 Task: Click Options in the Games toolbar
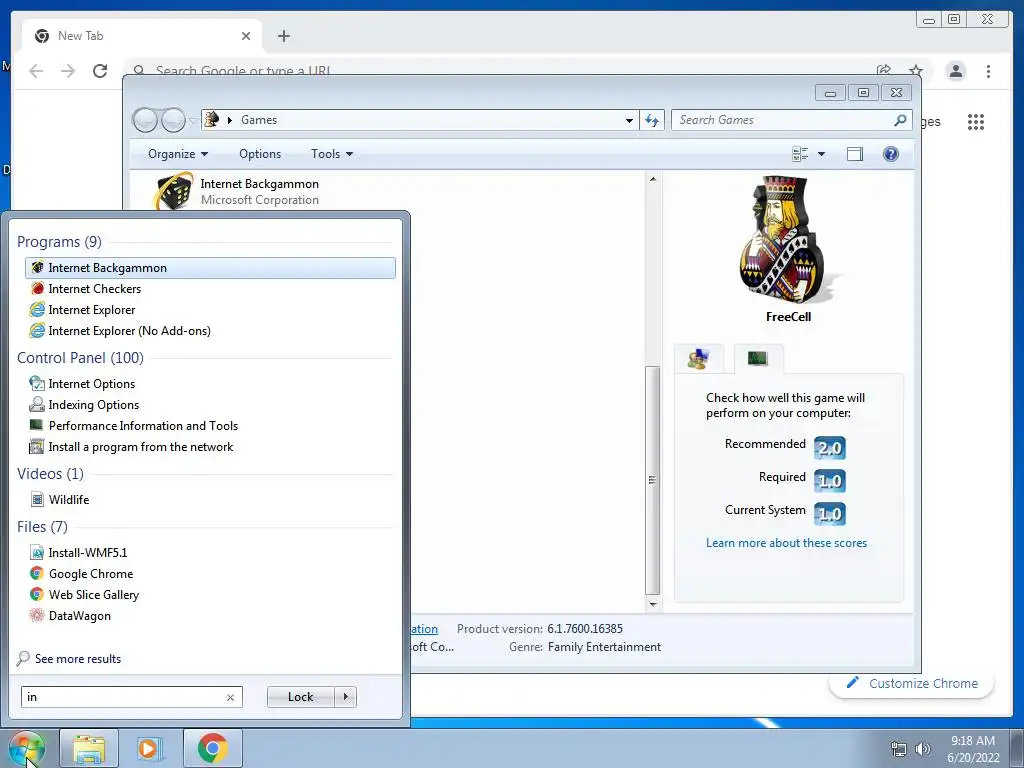[260, 154]
